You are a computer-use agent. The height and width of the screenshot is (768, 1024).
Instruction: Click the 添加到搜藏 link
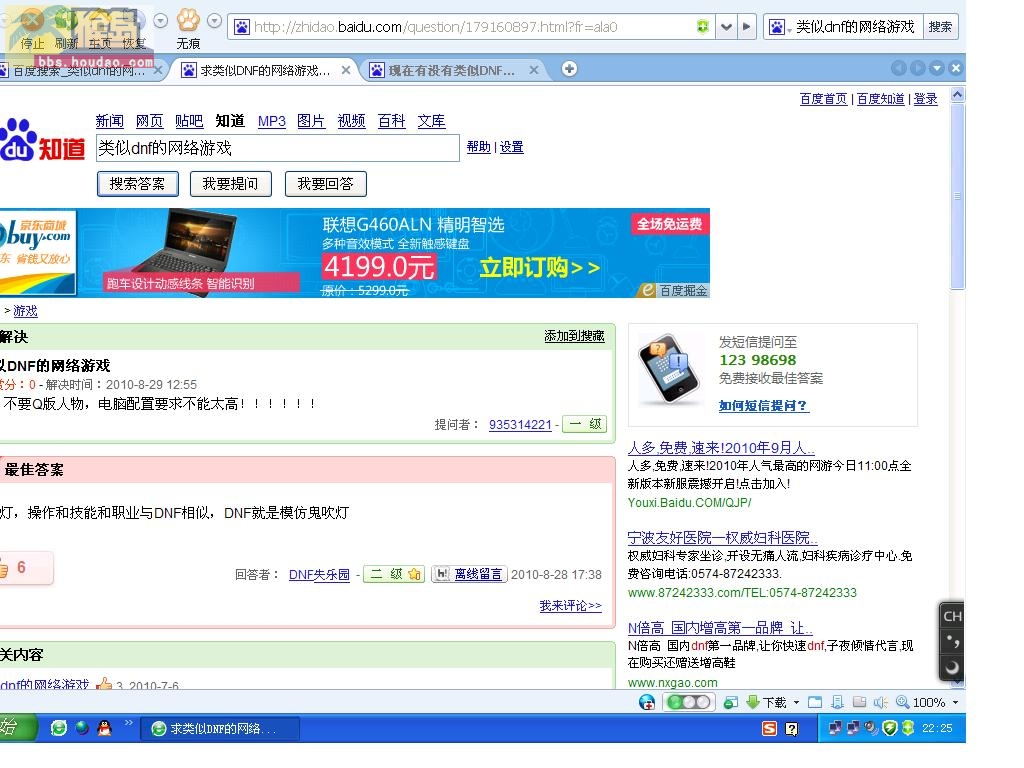574,336
